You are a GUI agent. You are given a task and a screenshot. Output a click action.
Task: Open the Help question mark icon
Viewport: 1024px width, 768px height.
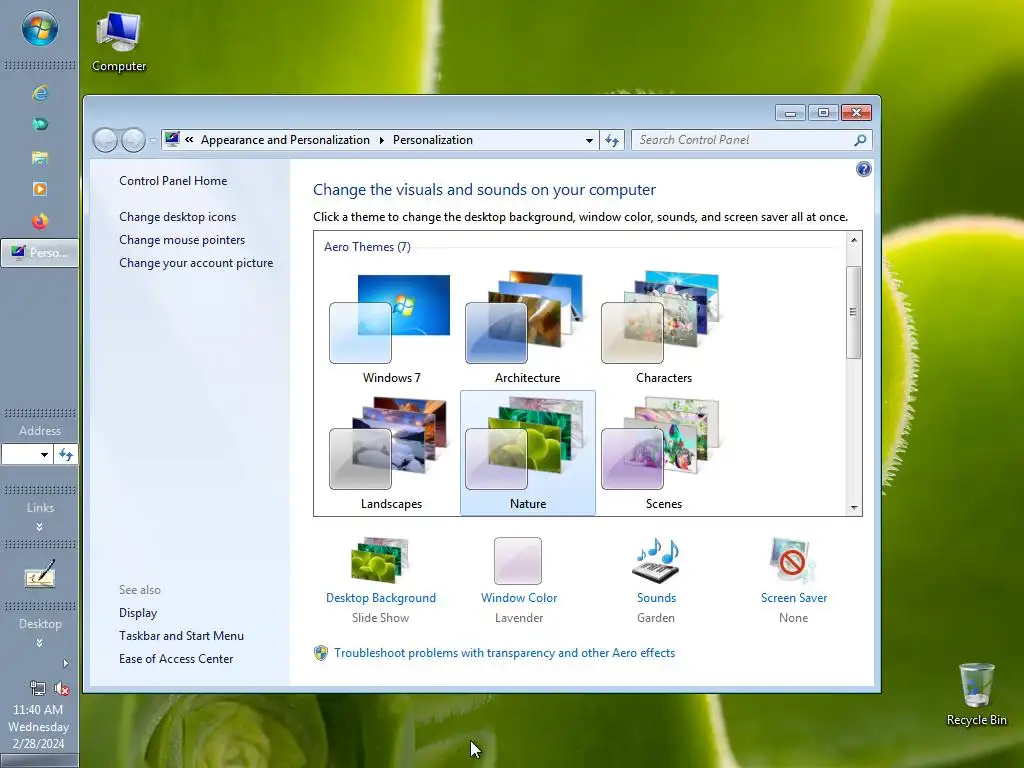coord(863,169)
